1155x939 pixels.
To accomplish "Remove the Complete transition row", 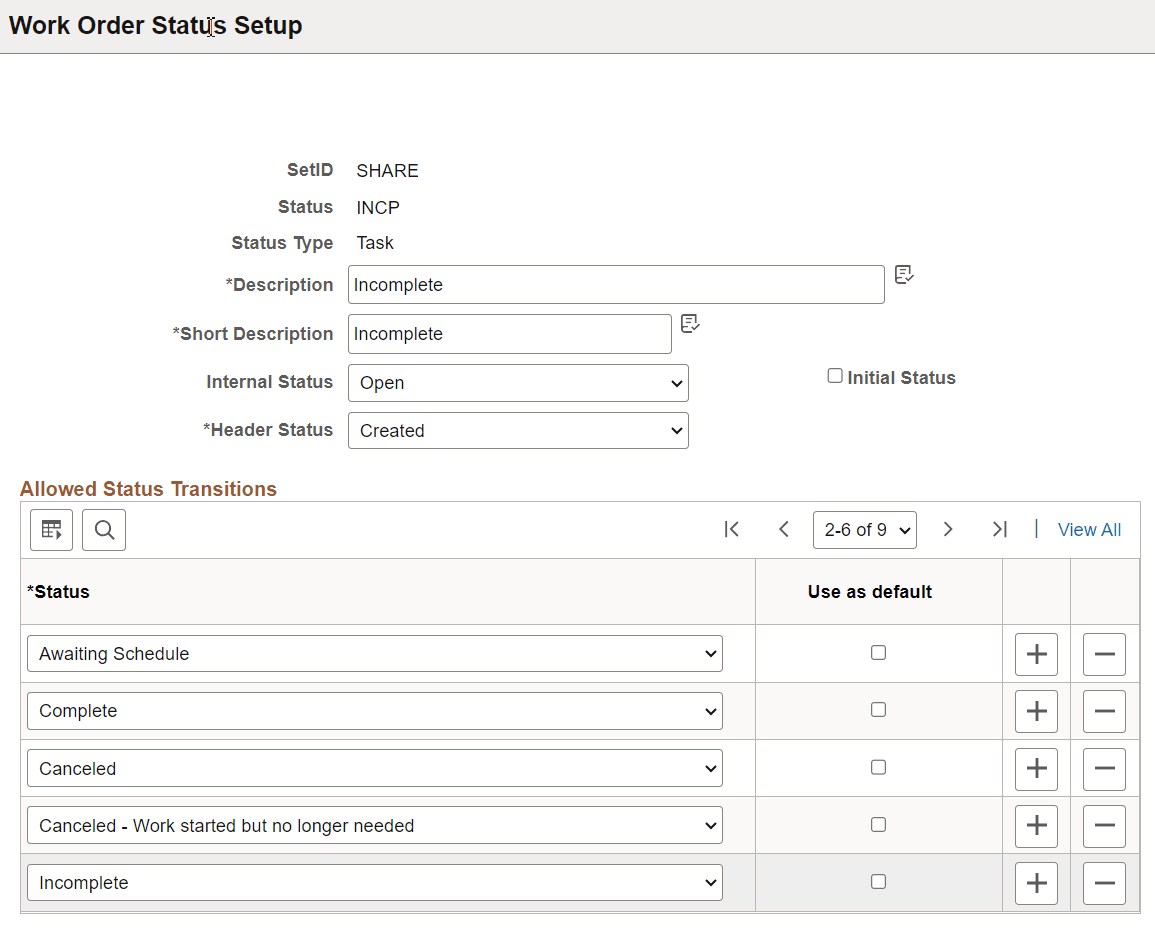I will pyautogui.click(x=1104, y=711).
